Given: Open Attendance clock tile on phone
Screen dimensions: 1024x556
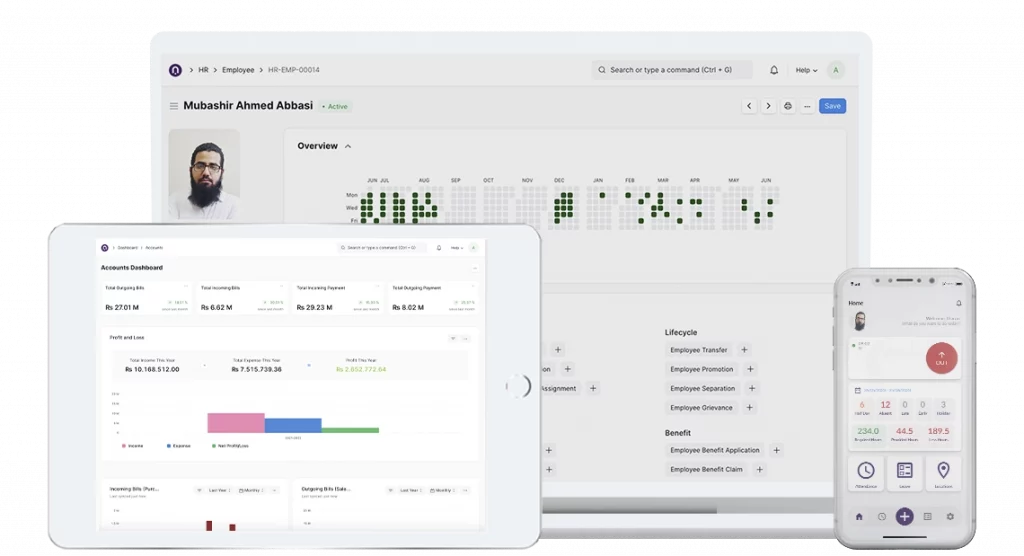Looking at the screenshot, I should click(x=866, y=474).
